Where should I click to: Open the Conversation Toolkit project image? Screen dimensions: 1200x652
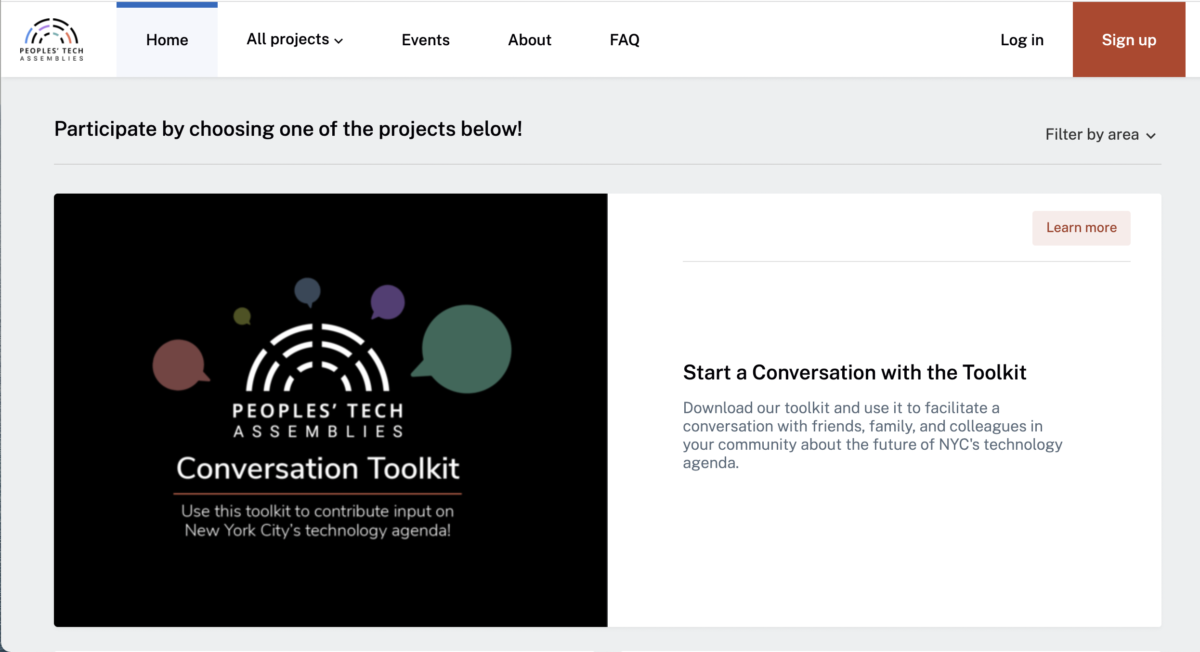[331, 410]
